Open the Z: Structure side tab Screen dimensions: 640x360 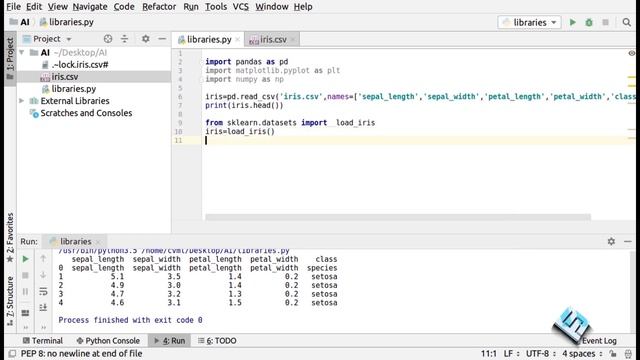pyautogui.click(x=10, y=301)
